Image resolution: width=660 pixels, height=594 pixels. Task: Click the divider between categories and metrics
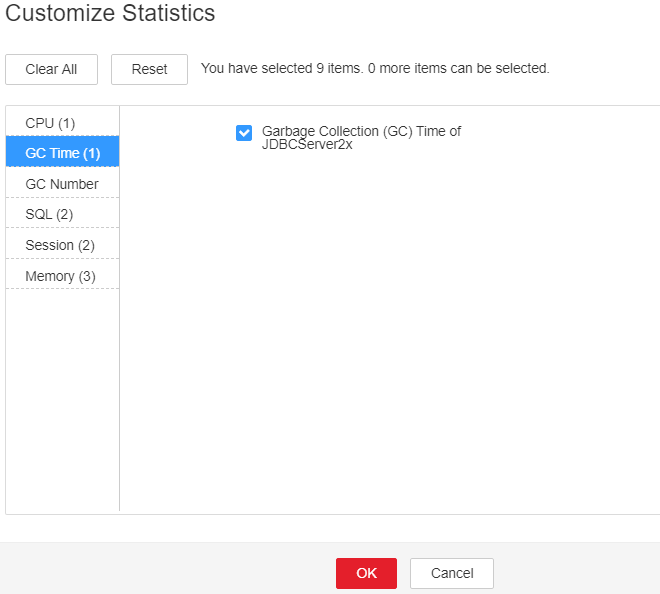[x=120, y=309]
